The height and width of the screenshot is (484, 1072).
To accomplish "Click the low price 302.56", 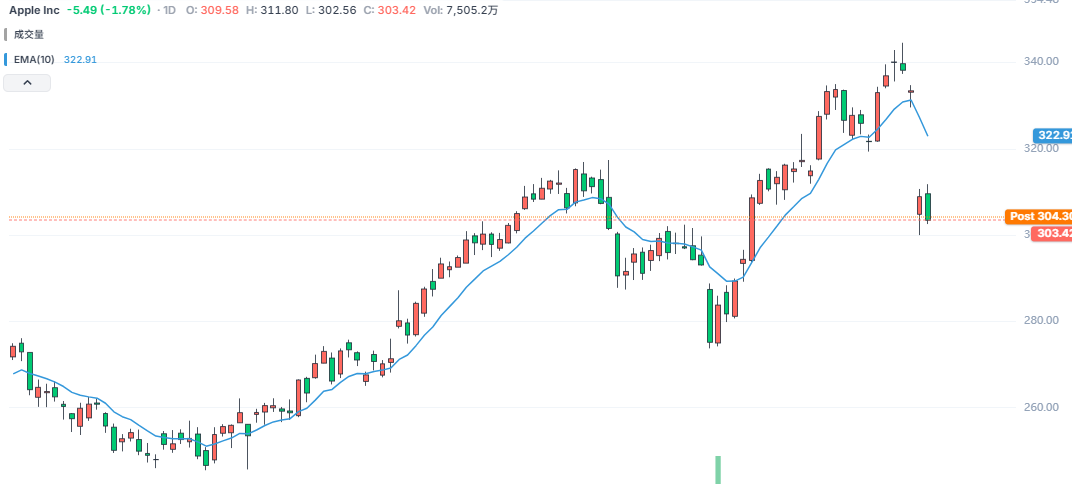I will (337, 11).
